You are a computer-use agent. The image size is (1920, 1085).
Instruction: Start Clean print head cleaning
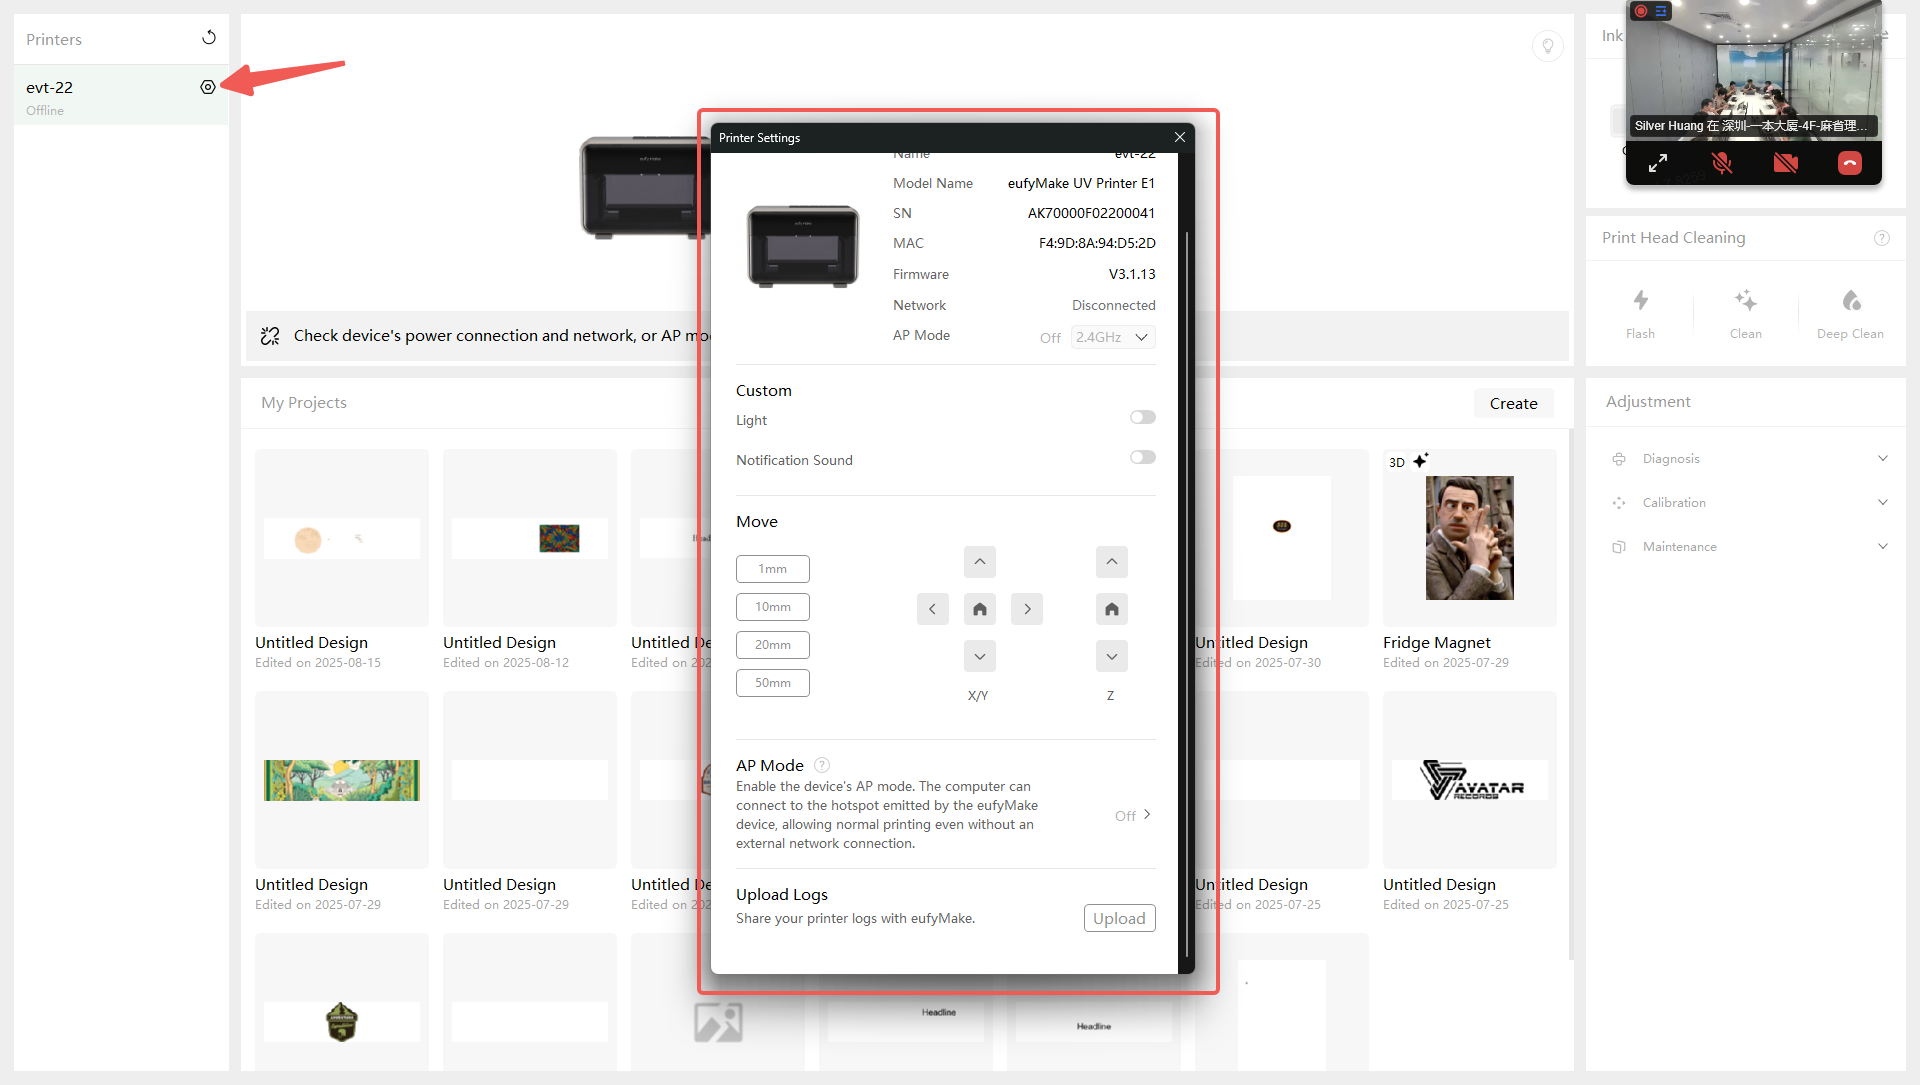coord(1746,313)
